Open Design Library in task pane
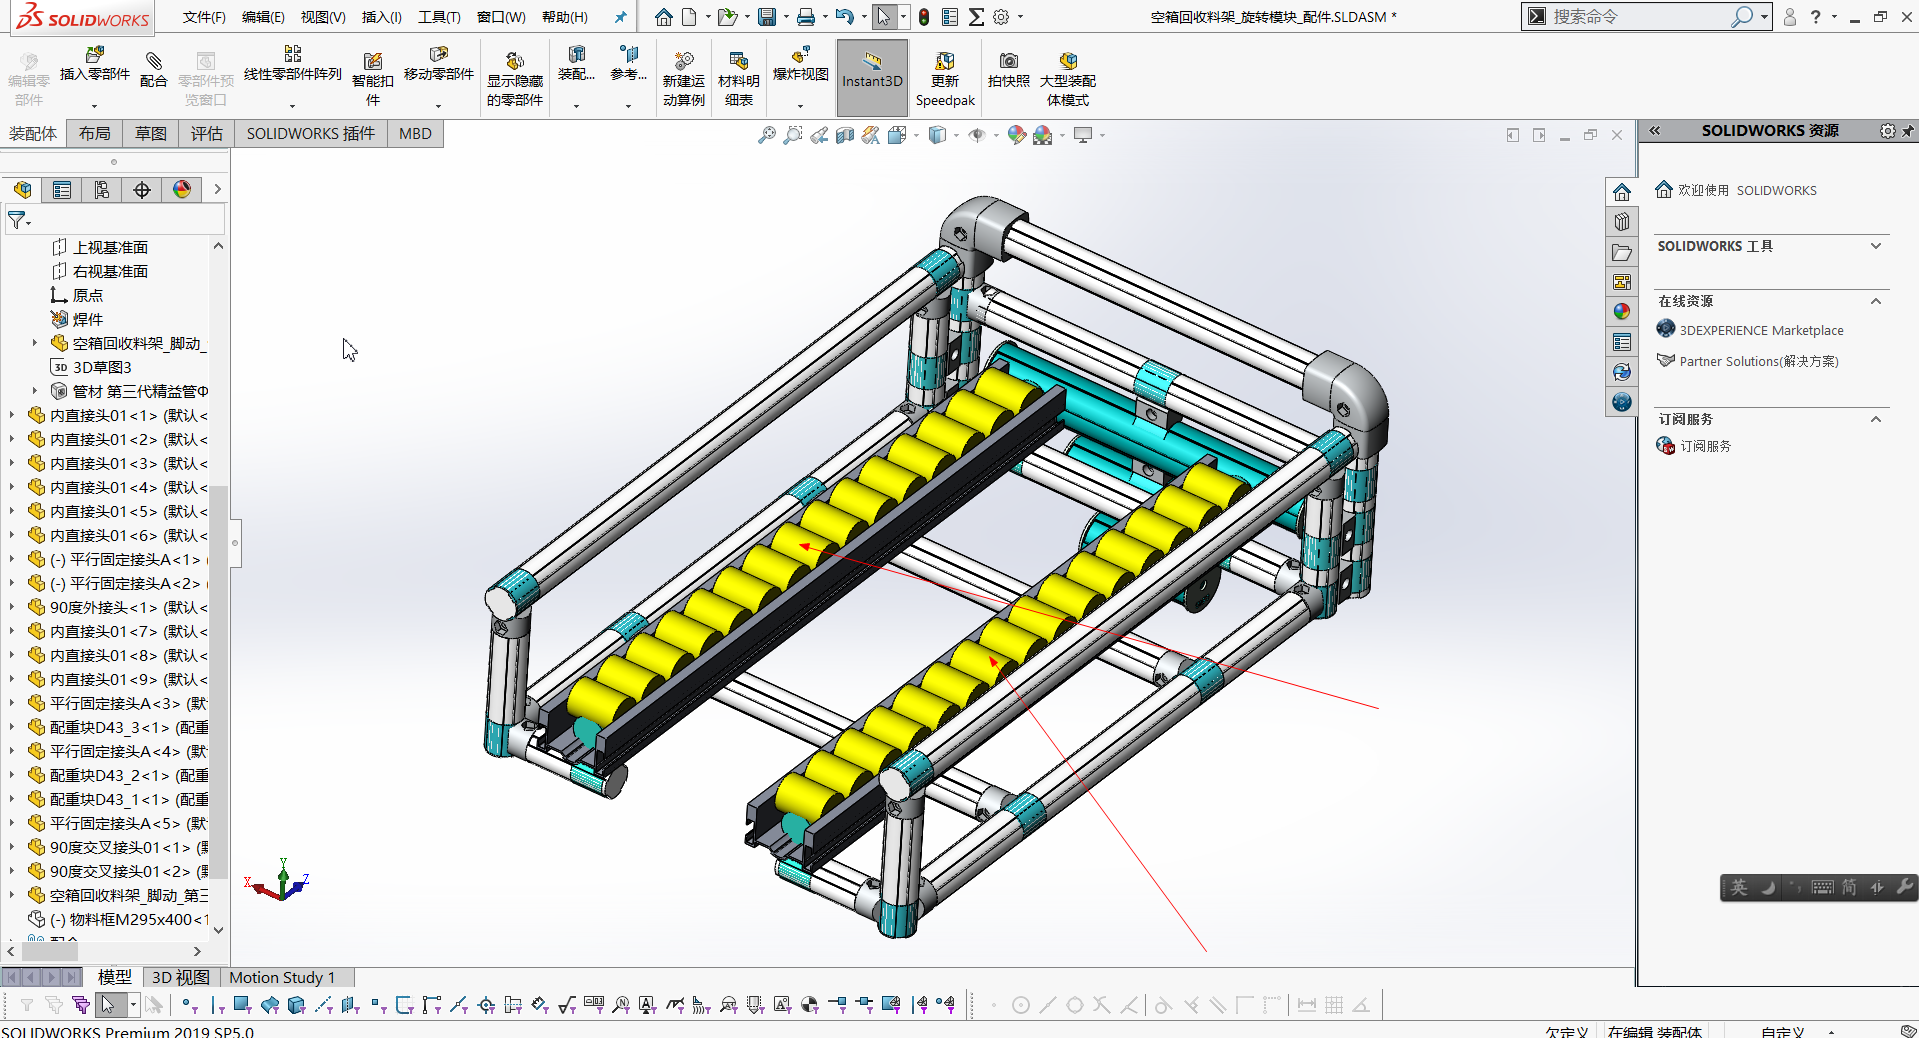The image size is (1919, 1038). pyautogui.click(x=1622, y=222)
